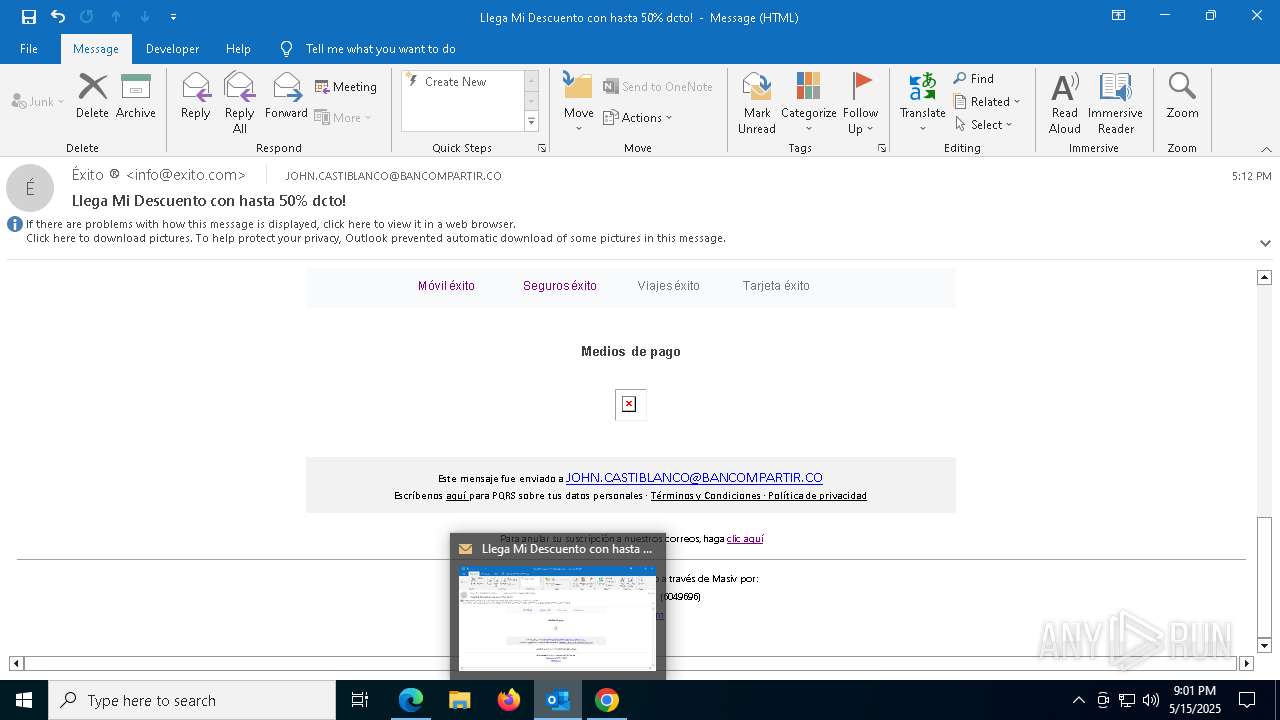Open the notification center icon
Image resolution: width=1280 pixels, height=720 pixels.
(x=1247, y=700)
